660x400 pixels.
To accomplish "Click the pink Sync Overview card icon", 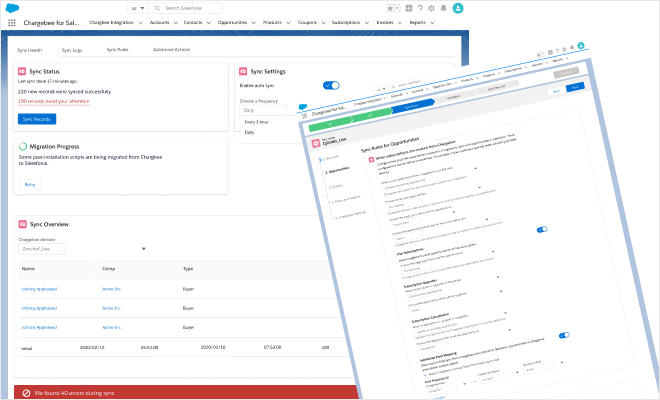I will click(23, 224).
